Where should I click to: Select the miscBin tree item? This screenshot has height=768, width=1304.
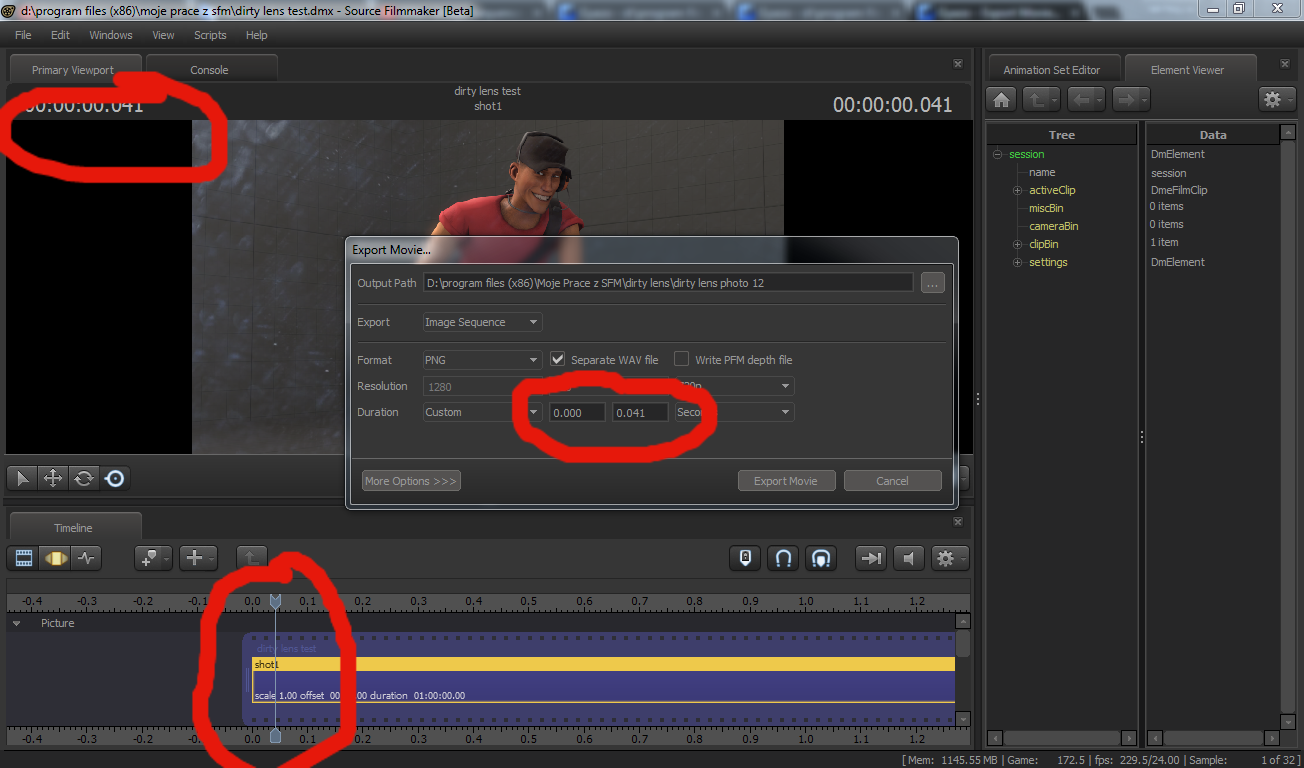pos(1046,208)
